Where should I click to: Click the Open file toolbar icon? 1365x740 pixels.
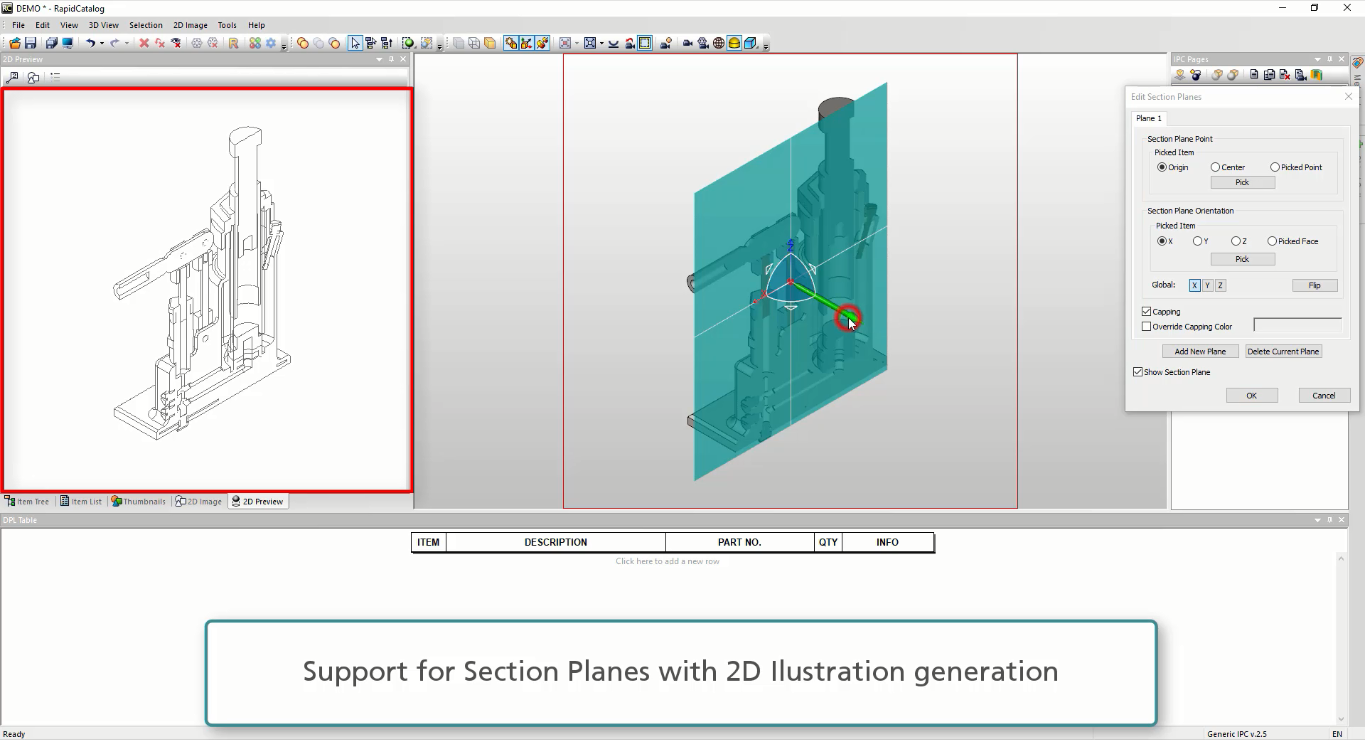point(15,43)
